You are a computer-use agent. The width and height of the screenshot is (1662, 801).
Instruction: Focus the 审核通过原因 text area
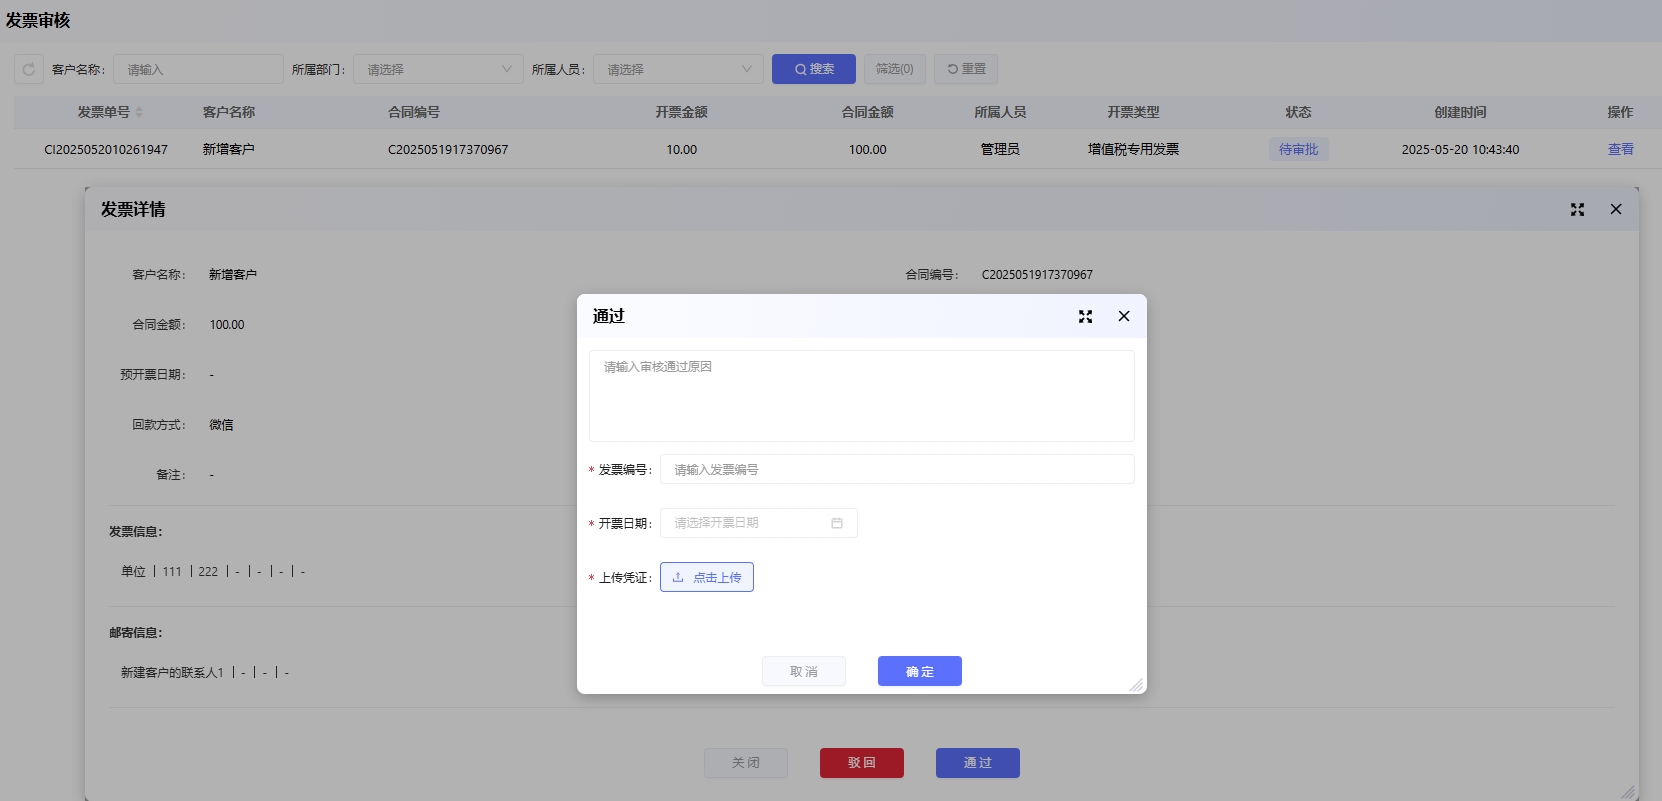pyautogui.click(x=861, y=395)
